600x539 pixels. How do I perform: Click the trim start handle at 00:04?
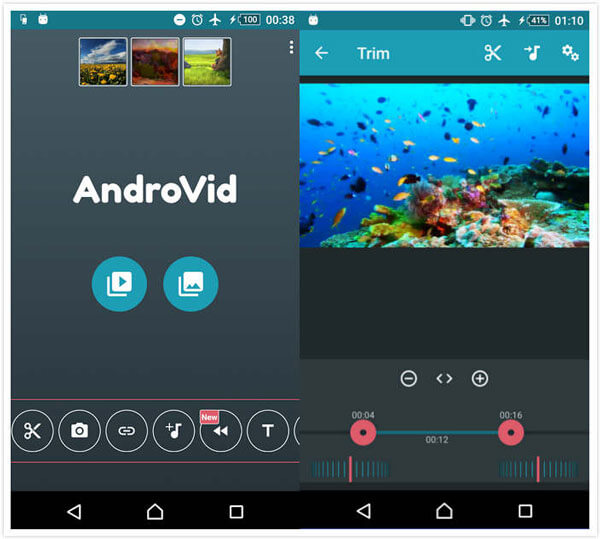click(363, 432)
